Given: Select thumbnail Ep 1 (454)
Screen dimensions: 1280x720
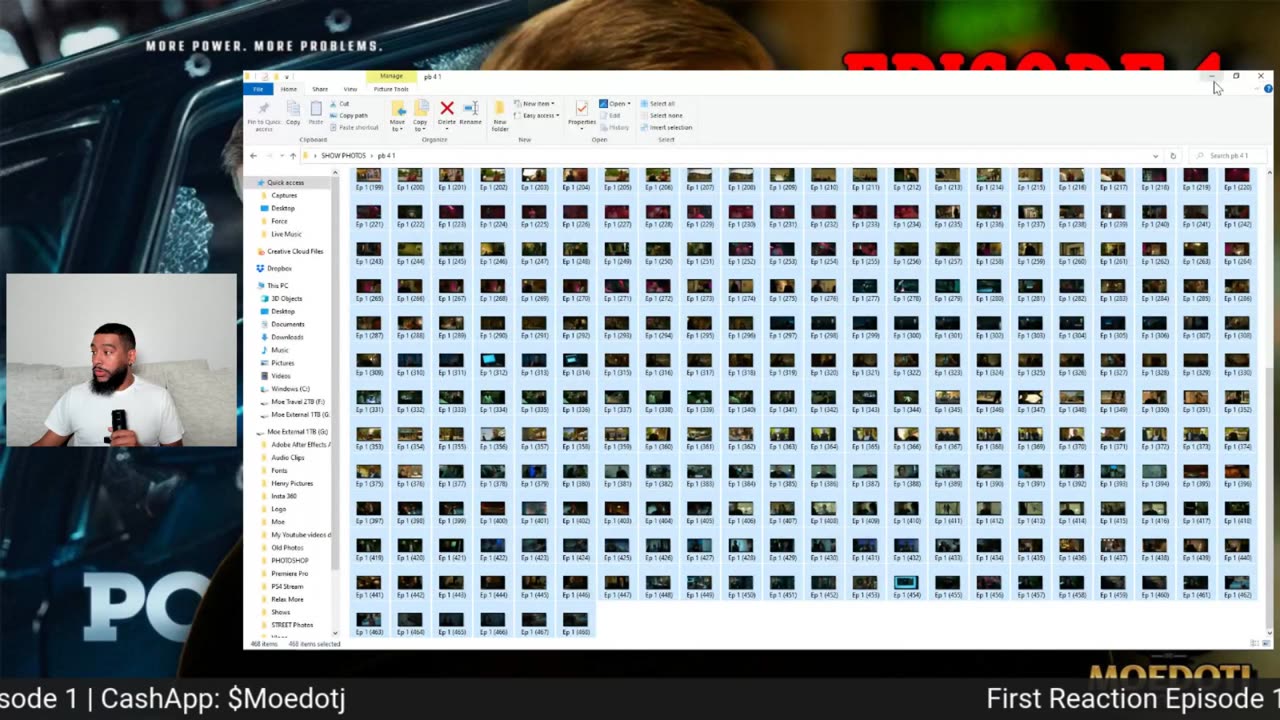Looking at the screenshot, I should (x=906, y=587).
